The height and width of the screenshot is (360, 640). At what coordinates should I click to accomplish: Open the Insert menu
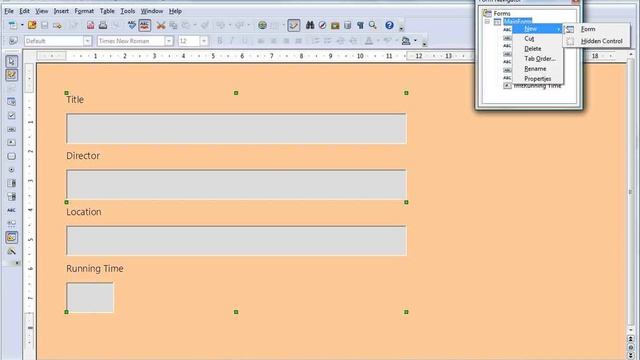(x=61, y=11)
